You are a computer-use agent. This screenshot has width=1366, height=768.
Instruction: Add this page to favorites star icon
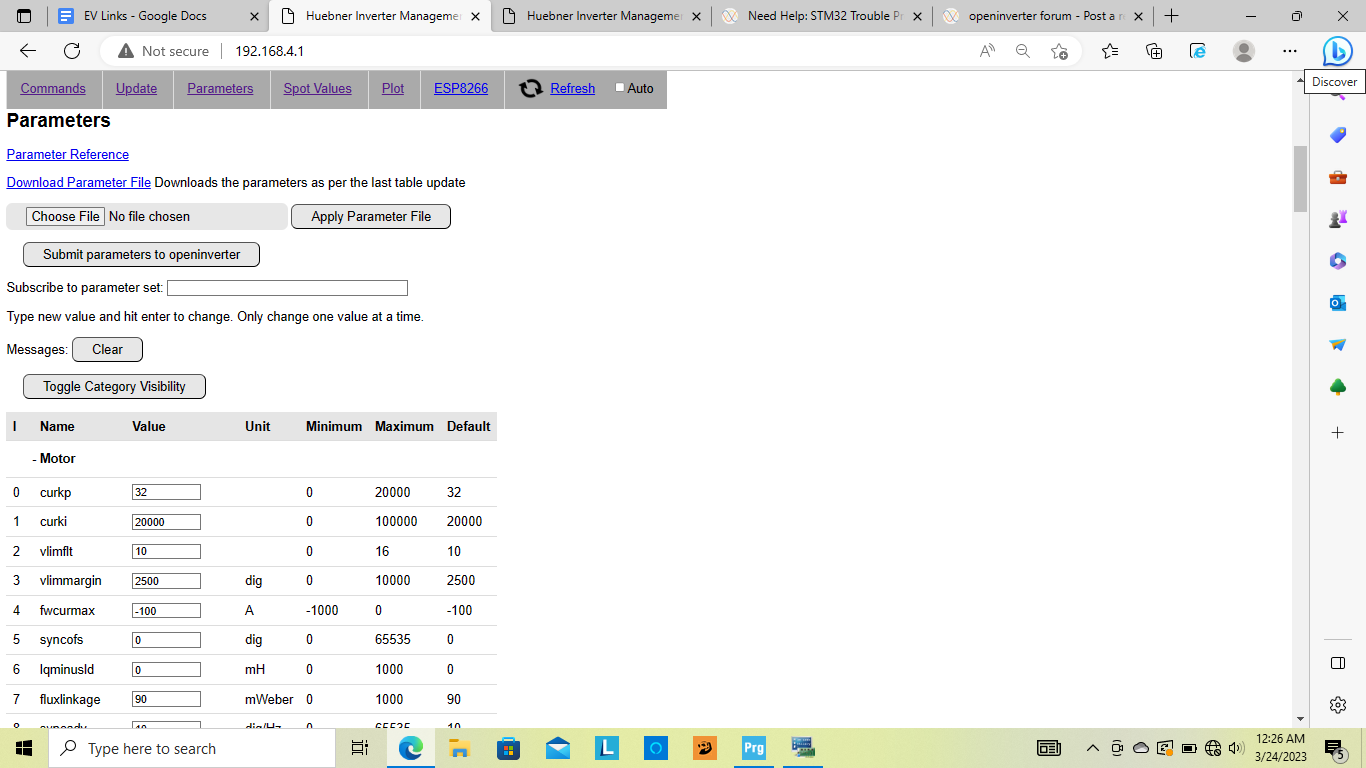pos(1059,51)
